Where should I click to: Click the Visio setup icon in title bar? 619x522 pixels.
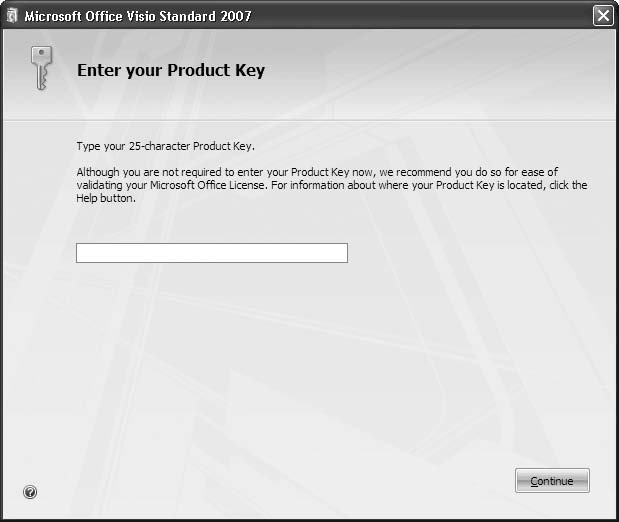click(x=11, y=15)
